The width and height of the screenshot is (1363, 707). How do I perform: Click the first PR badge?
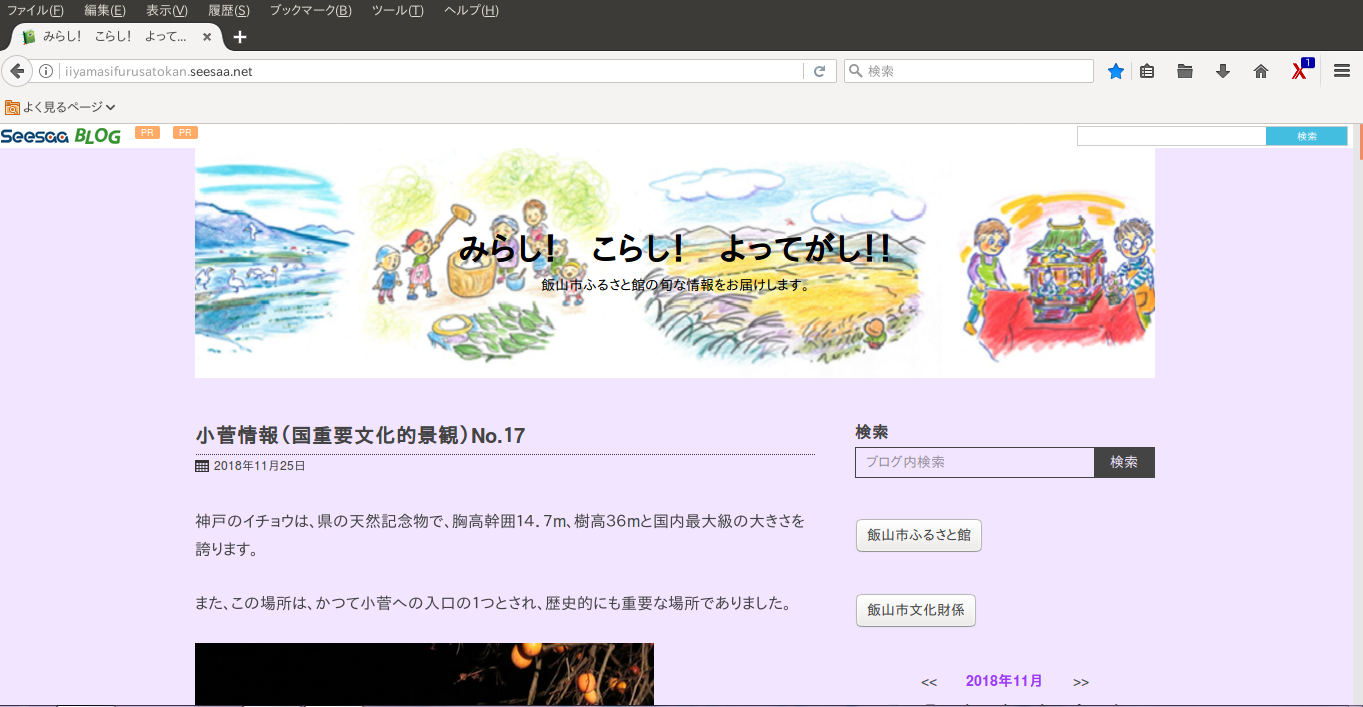pos(147,132)
